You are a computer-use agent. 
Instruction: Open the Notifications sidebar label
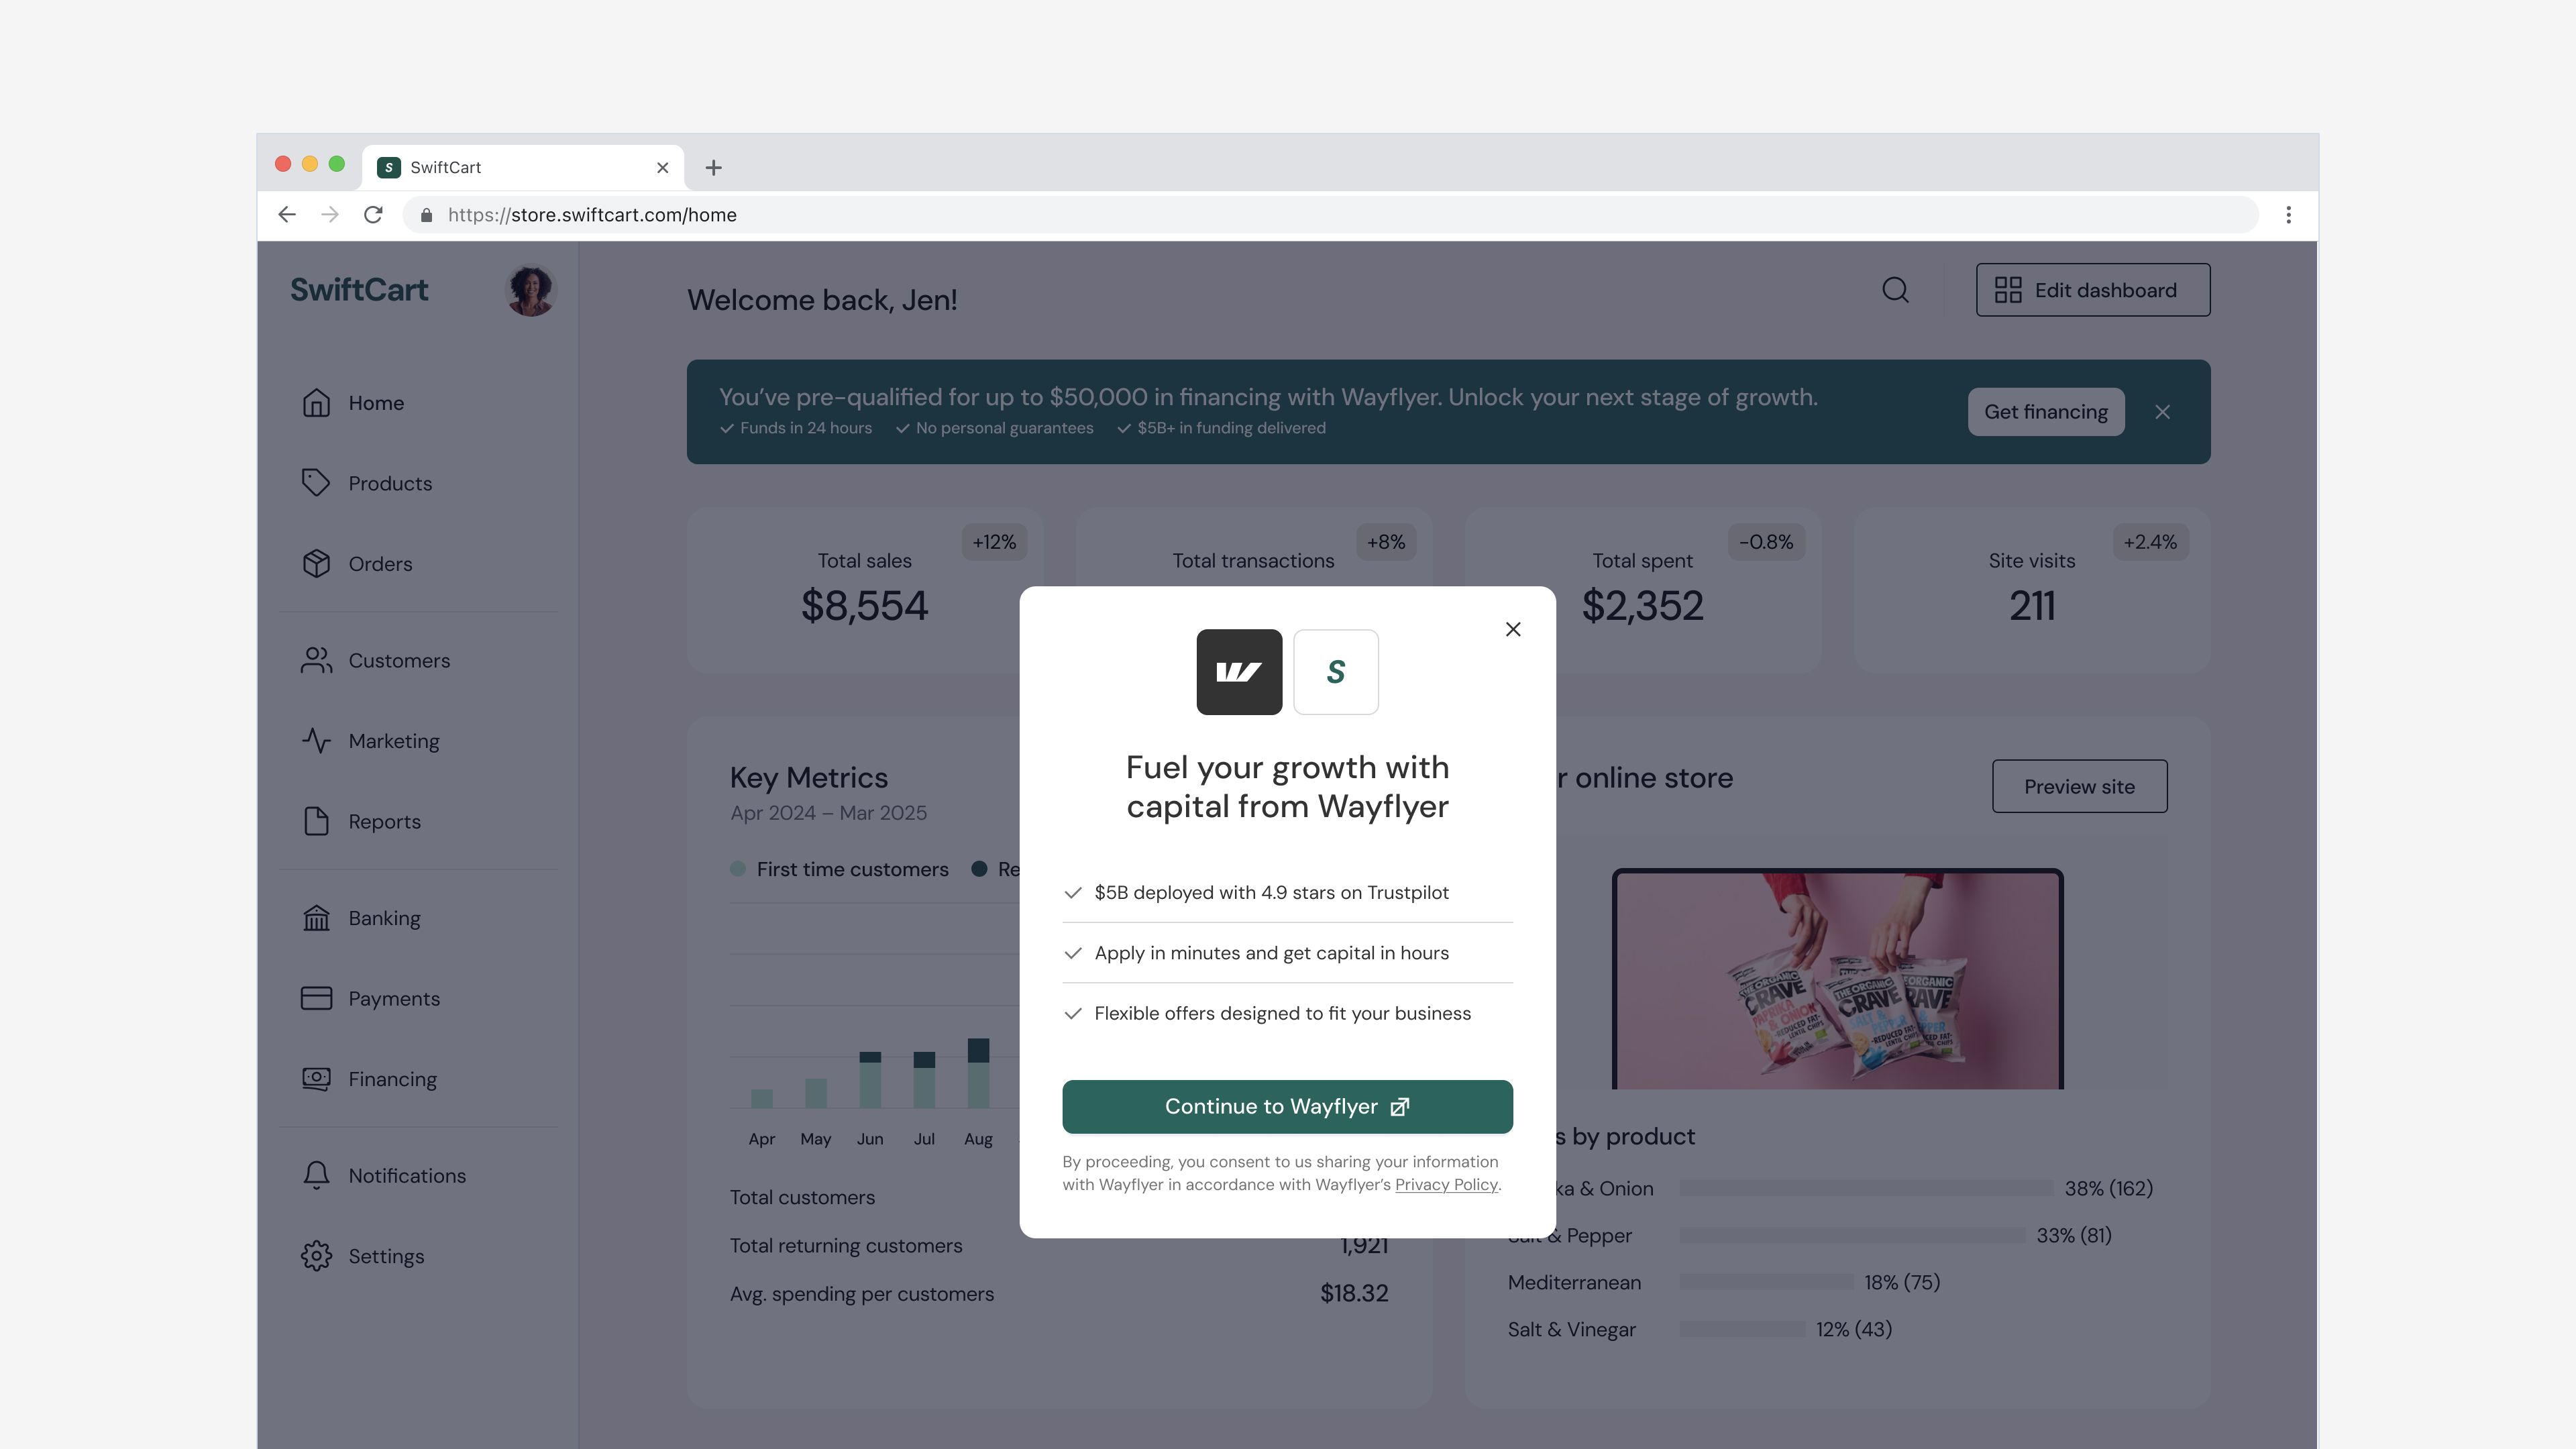click(x=407, y=1175)
